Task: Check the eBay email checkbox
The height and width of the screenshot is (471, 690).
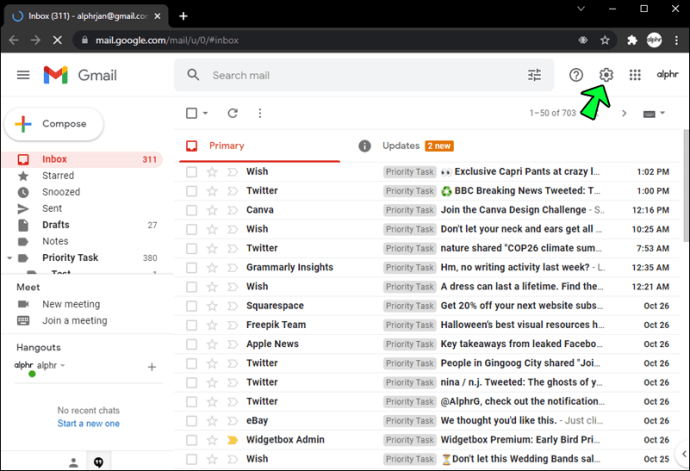Action: point(191,421)
